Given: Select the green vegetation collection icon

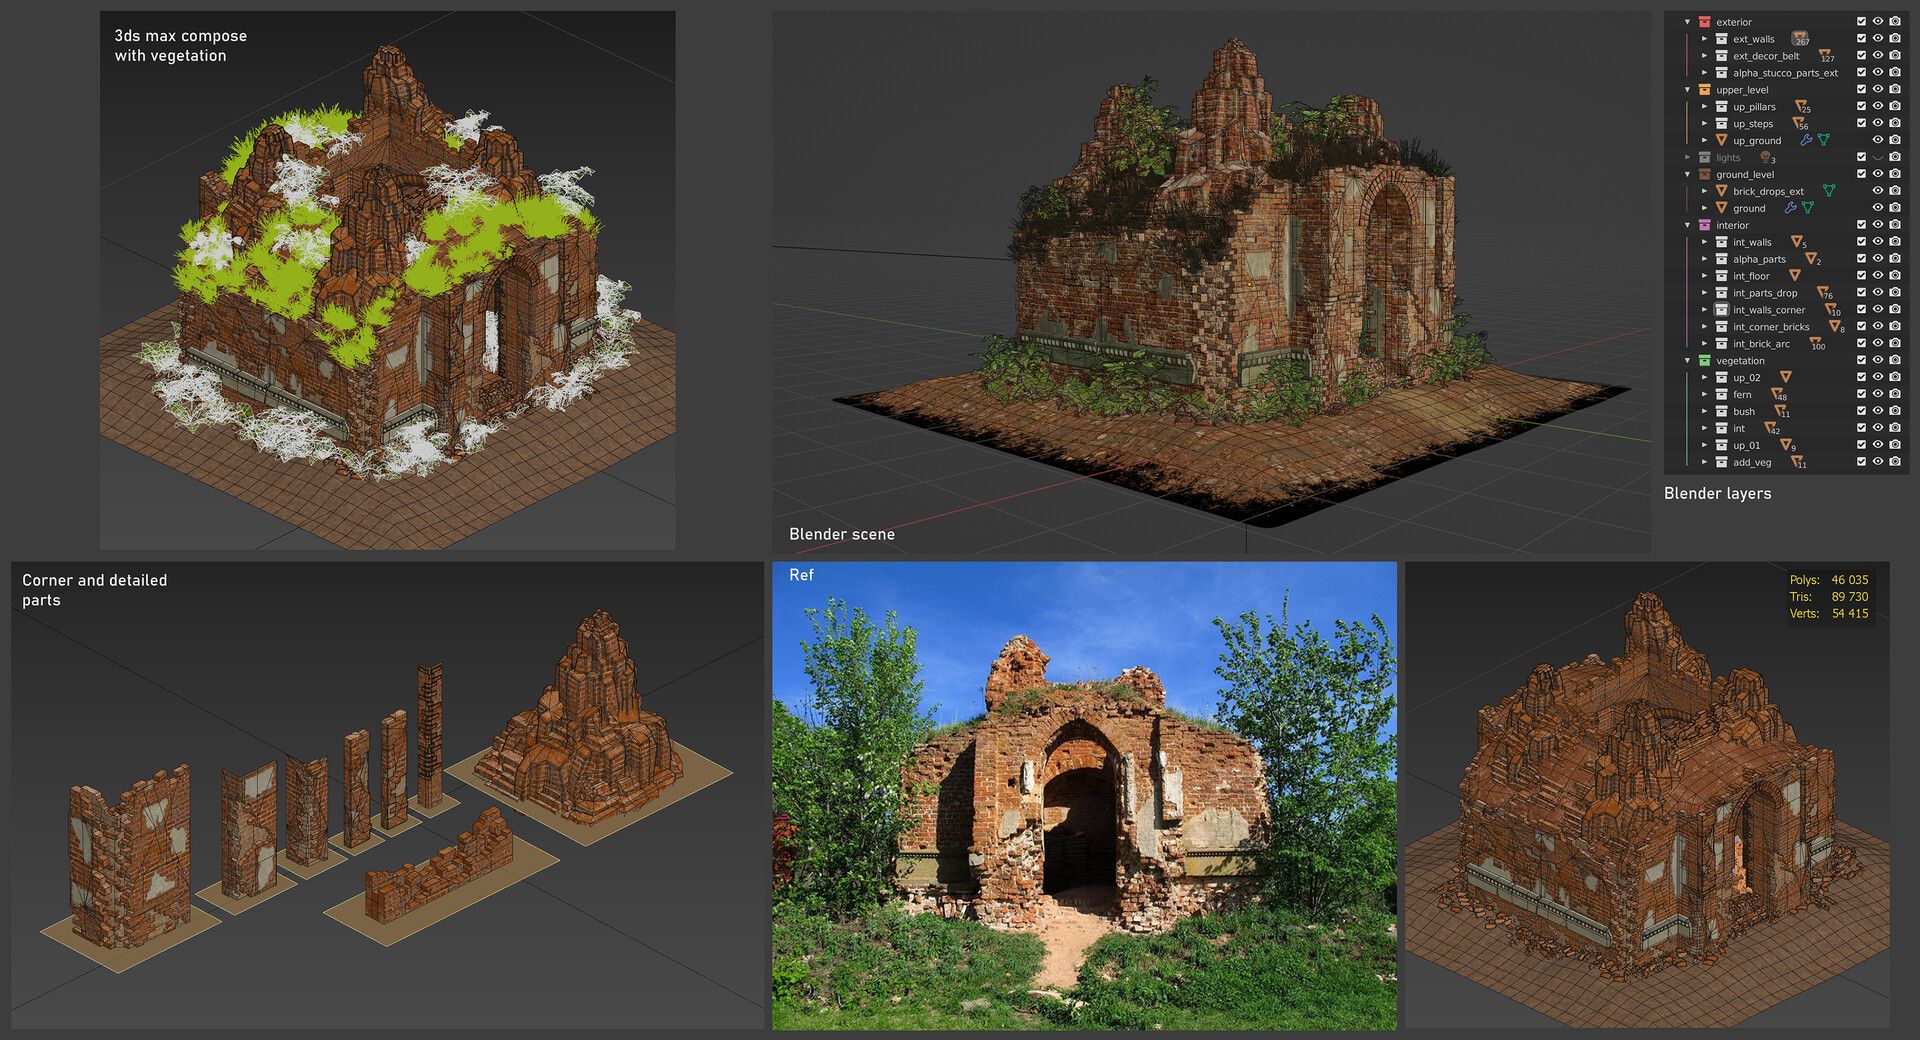Looking at the screenshot, I should (x=1704, y=361).
